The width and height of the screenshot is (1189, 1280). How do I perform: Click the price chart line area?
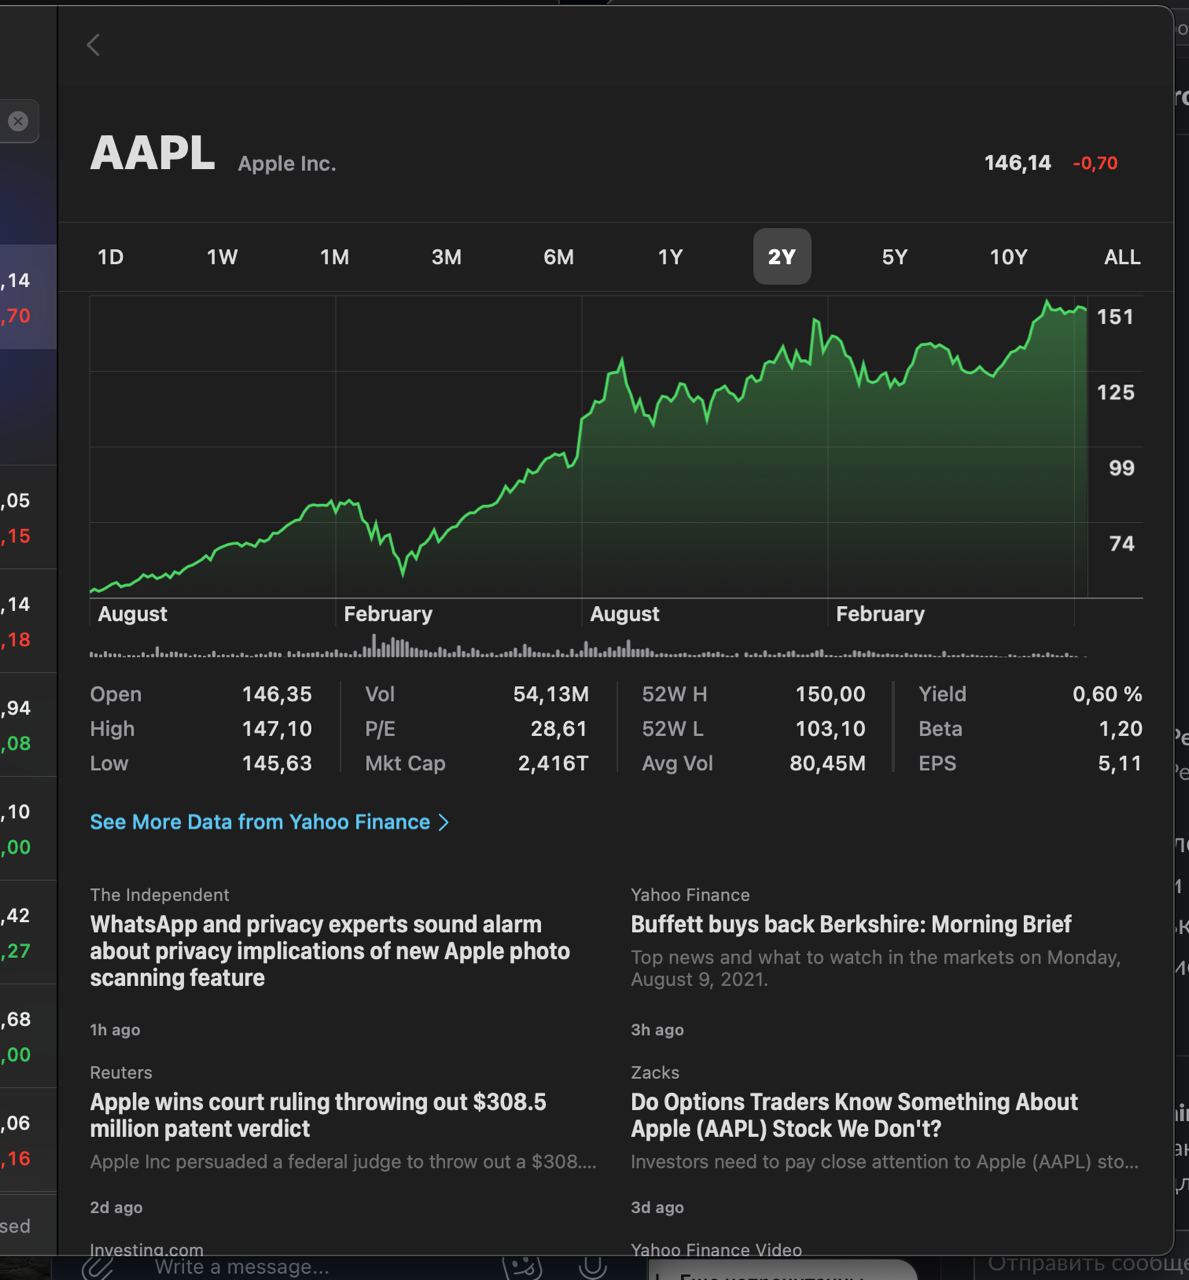pos(588,446)
